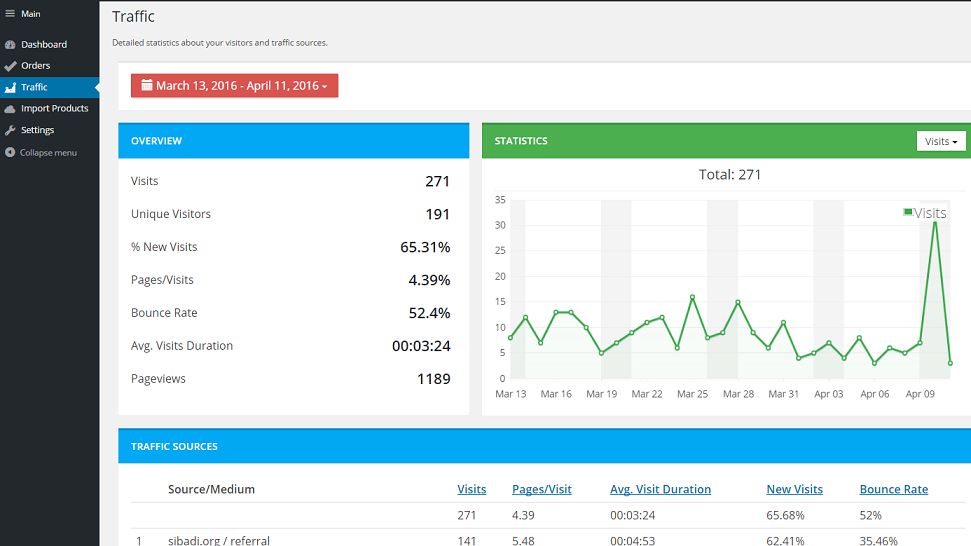Click the Orders checkmark icon
The height and width of the screenshot is (546, 971).
point(10,66)
